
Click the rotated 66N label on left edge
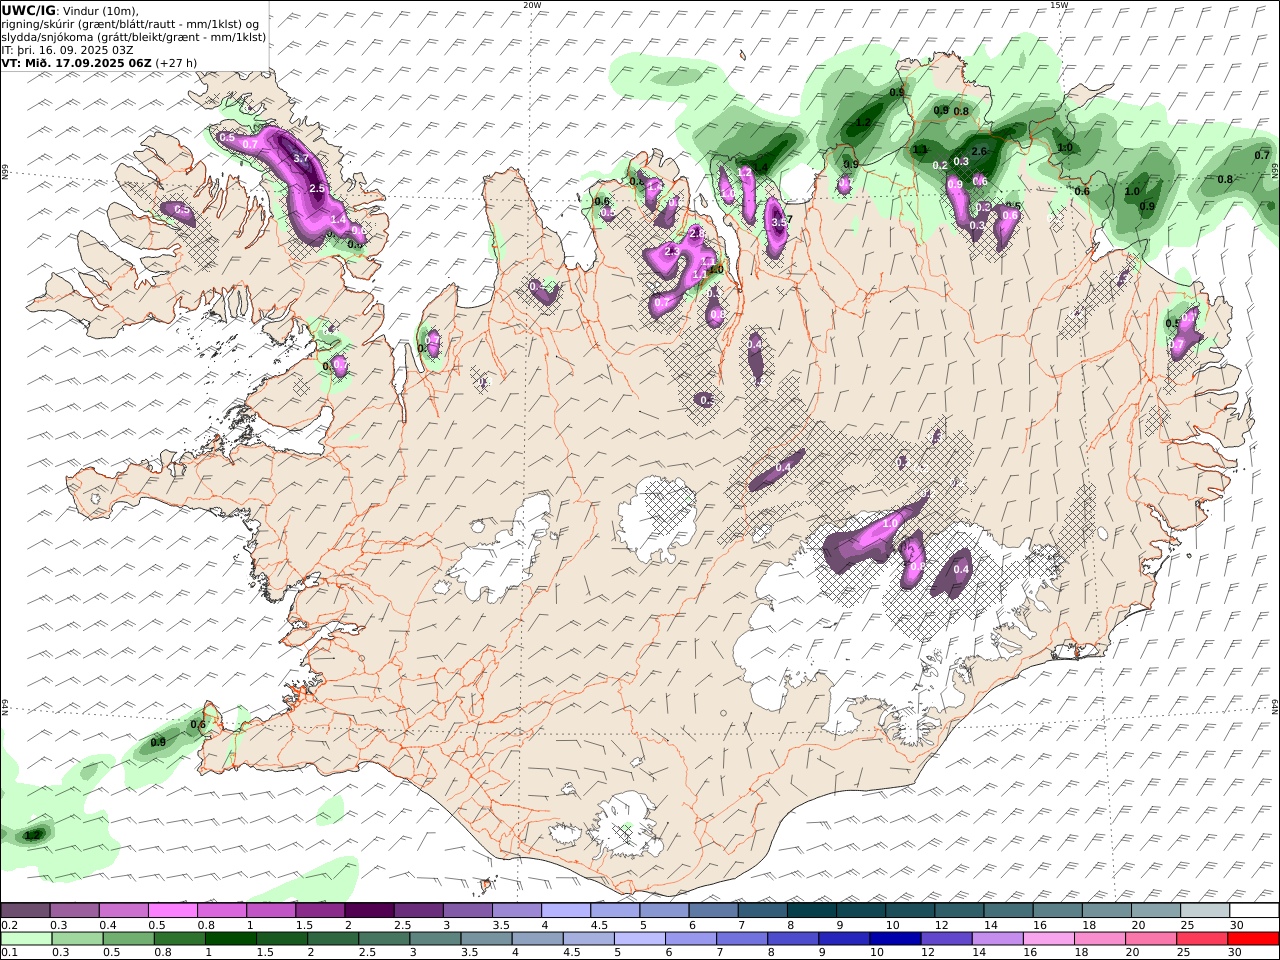(x=5, y=173)
